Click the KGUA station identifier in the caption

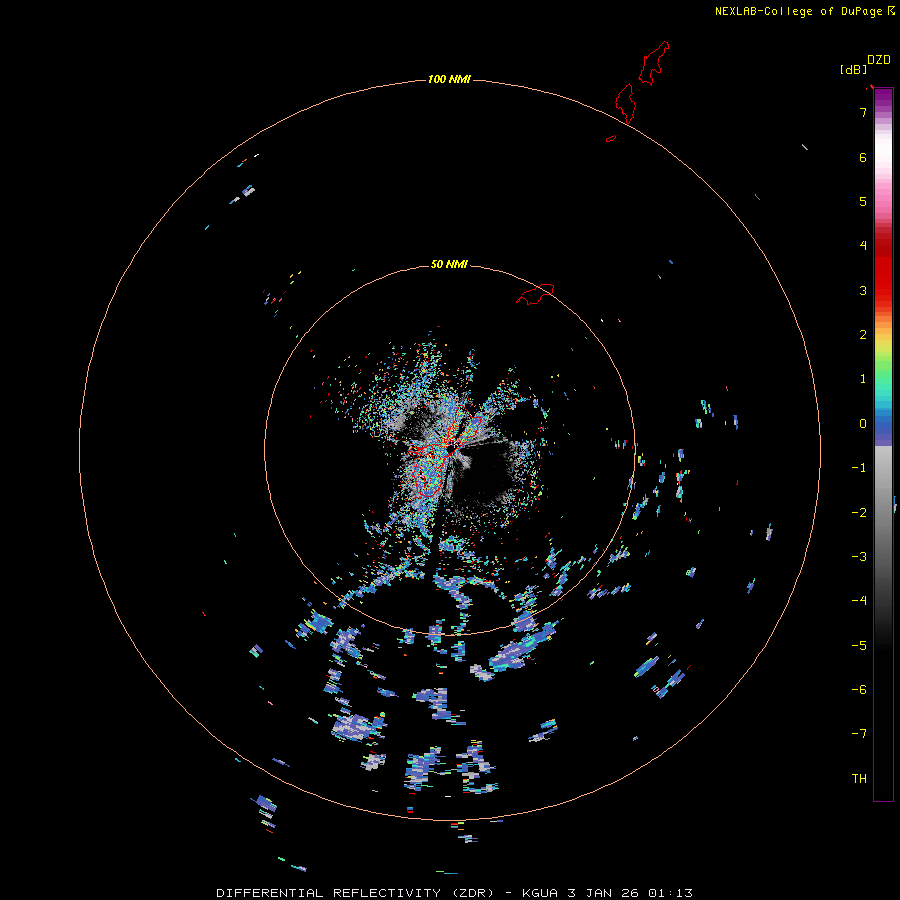coord(541,893)
